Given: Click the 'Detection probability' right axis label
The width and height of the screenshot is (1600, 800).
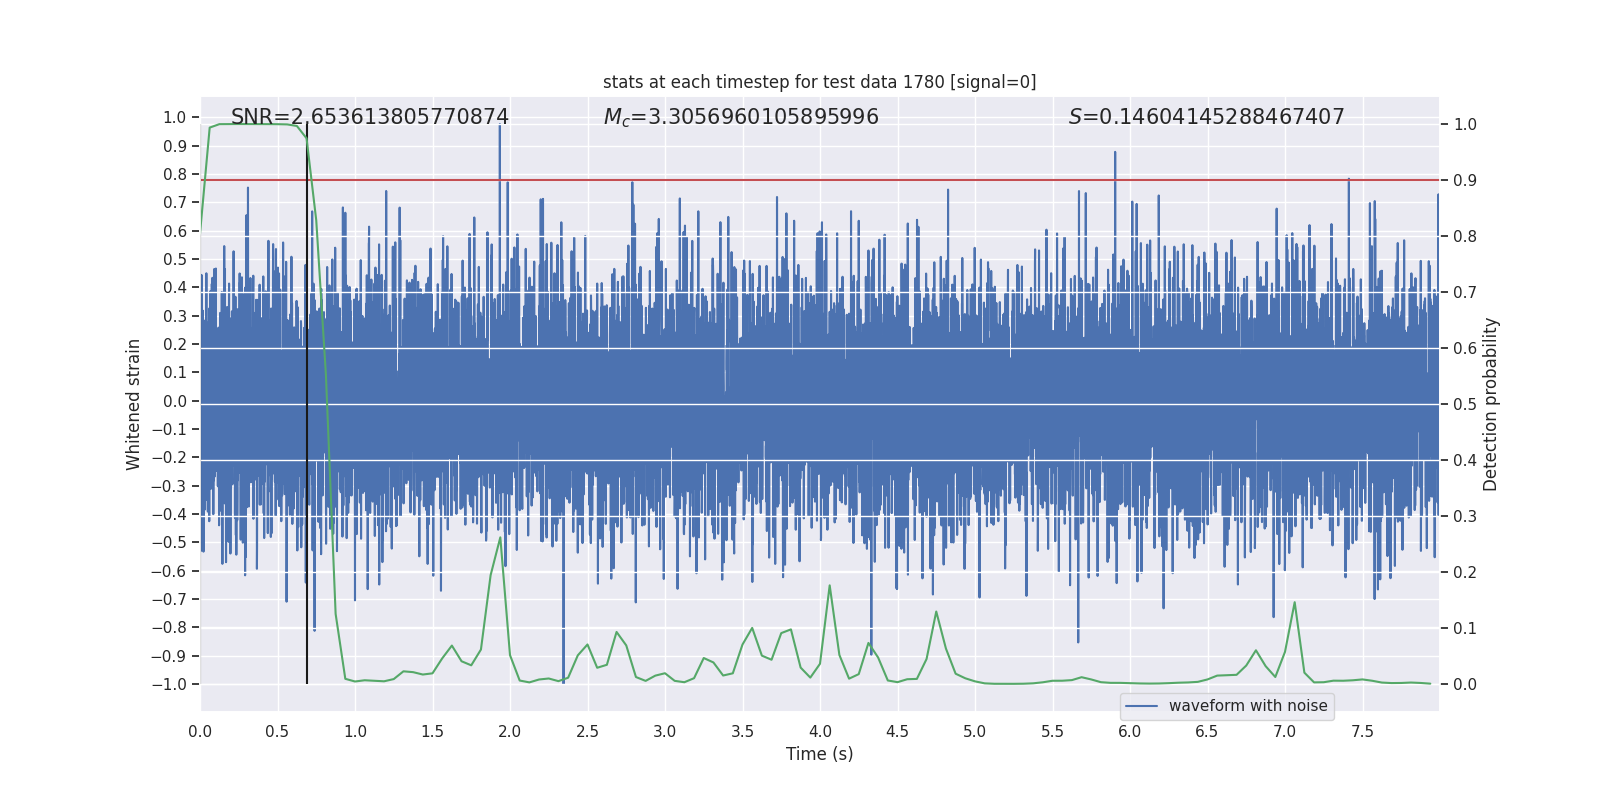Looking at the screenshot, I should point(1490,404).
